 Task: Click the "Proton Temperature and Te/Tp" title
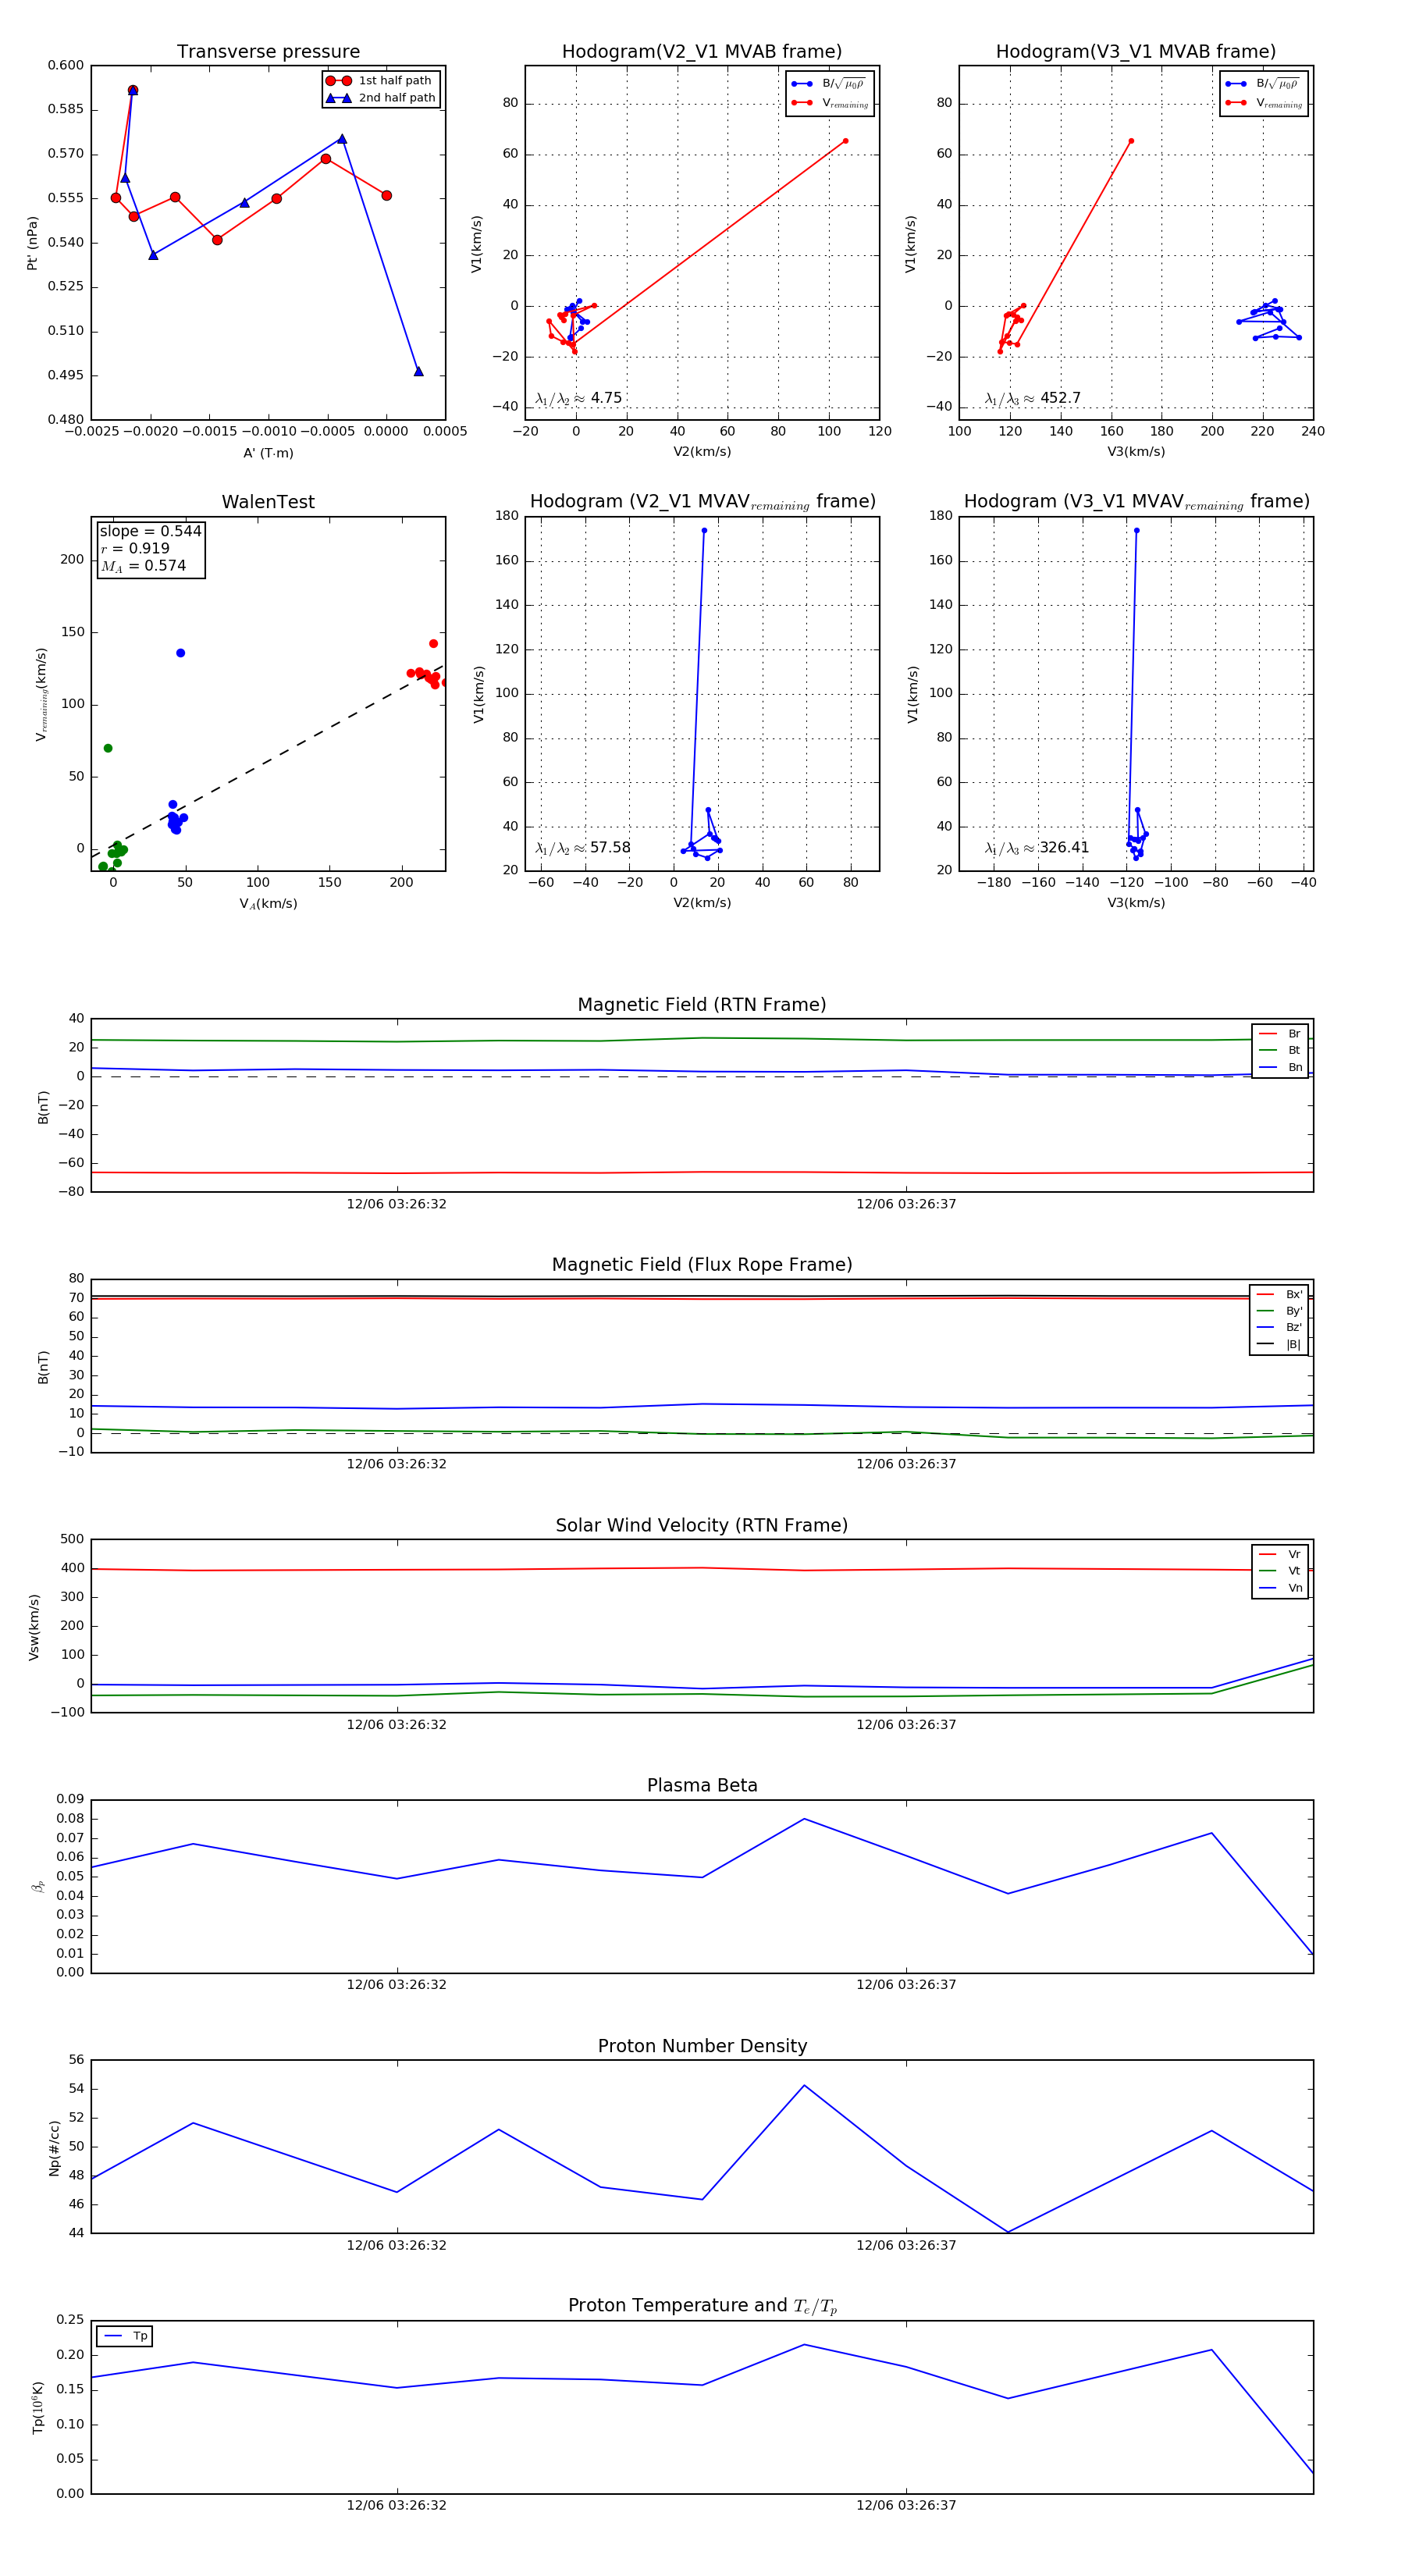(x=702, y=2306)
